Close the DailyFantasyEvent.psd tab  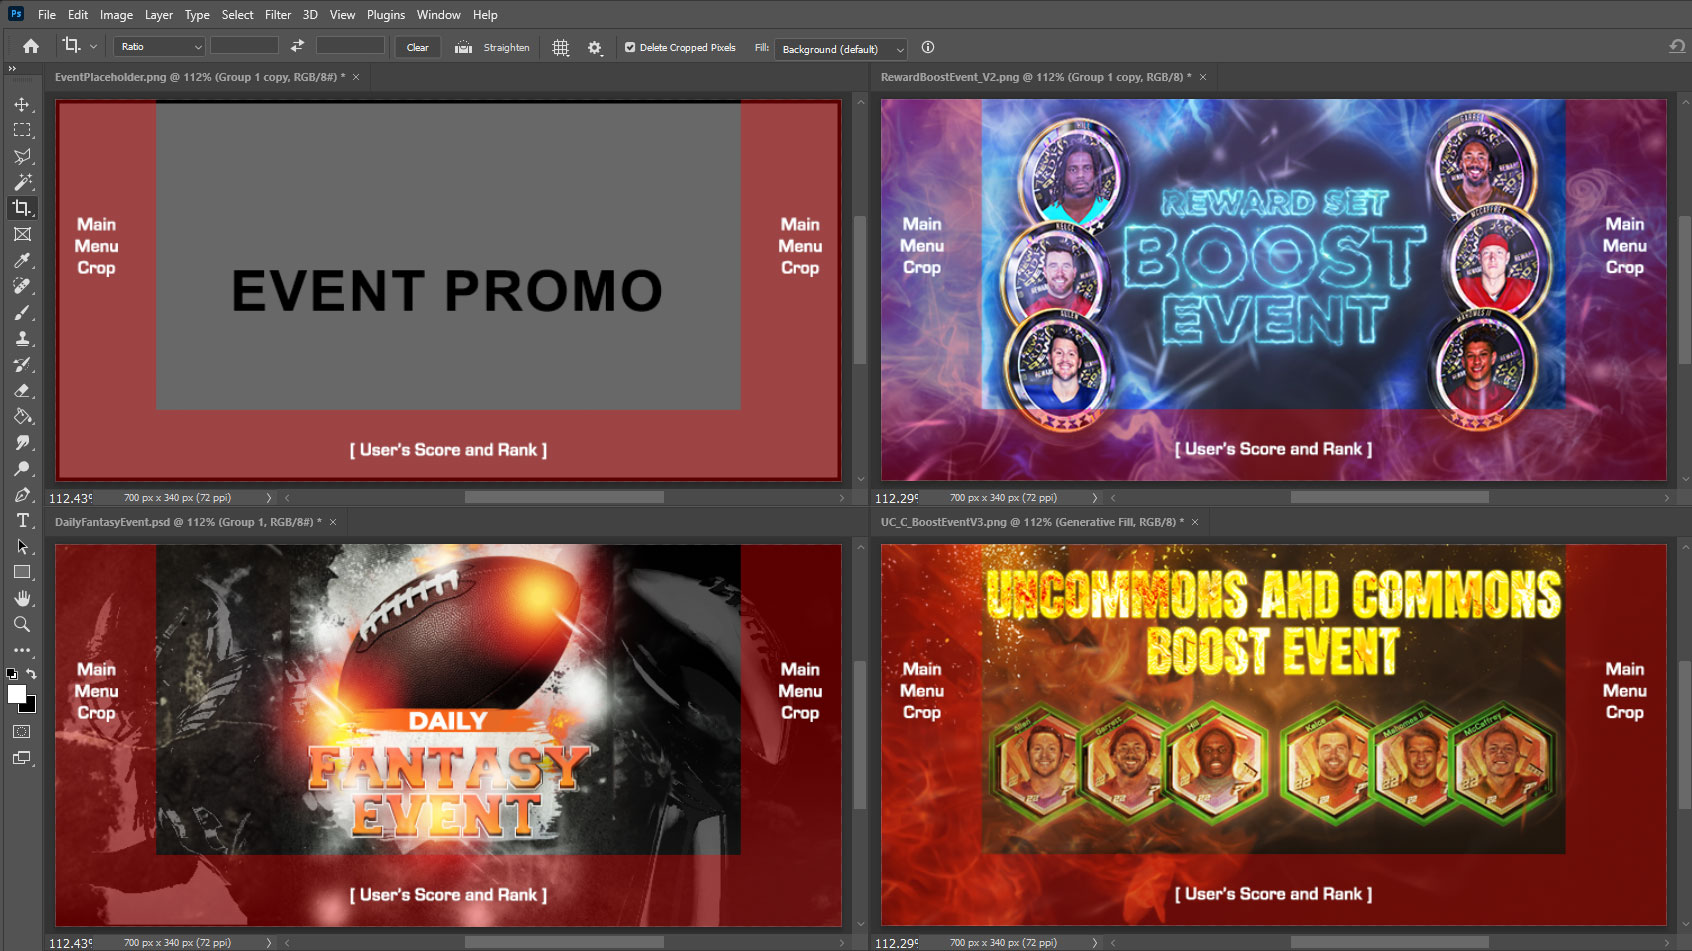tap(333, 522)
